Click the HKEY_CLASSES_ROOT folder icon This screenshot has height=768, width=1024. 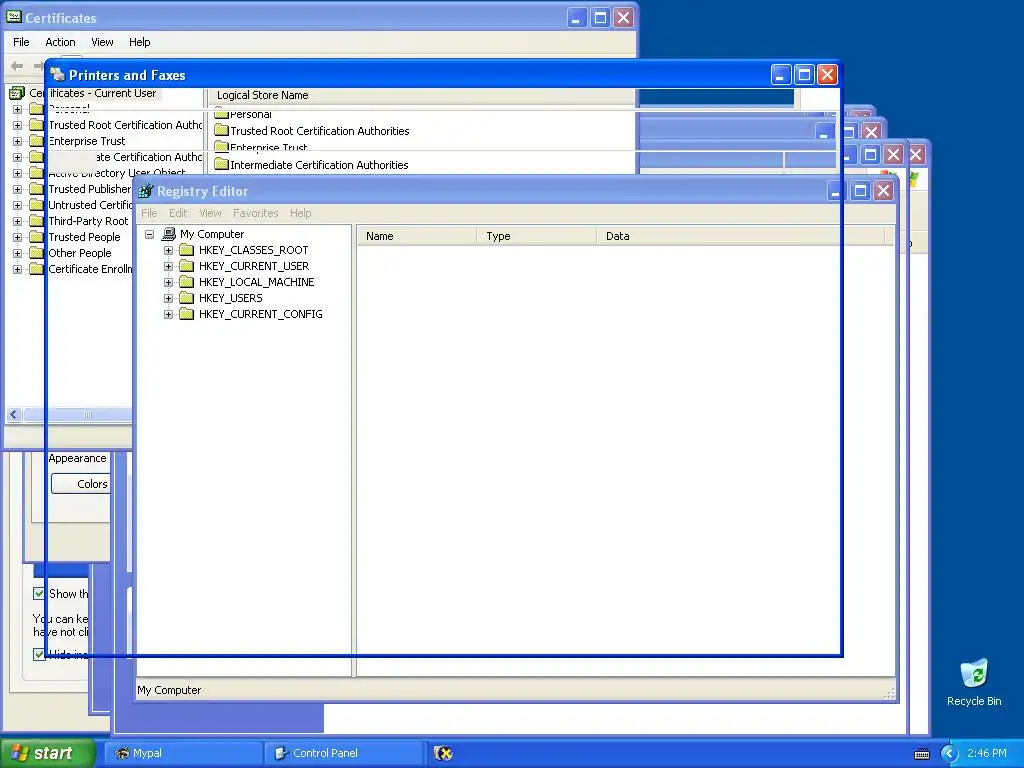[187, 250]
